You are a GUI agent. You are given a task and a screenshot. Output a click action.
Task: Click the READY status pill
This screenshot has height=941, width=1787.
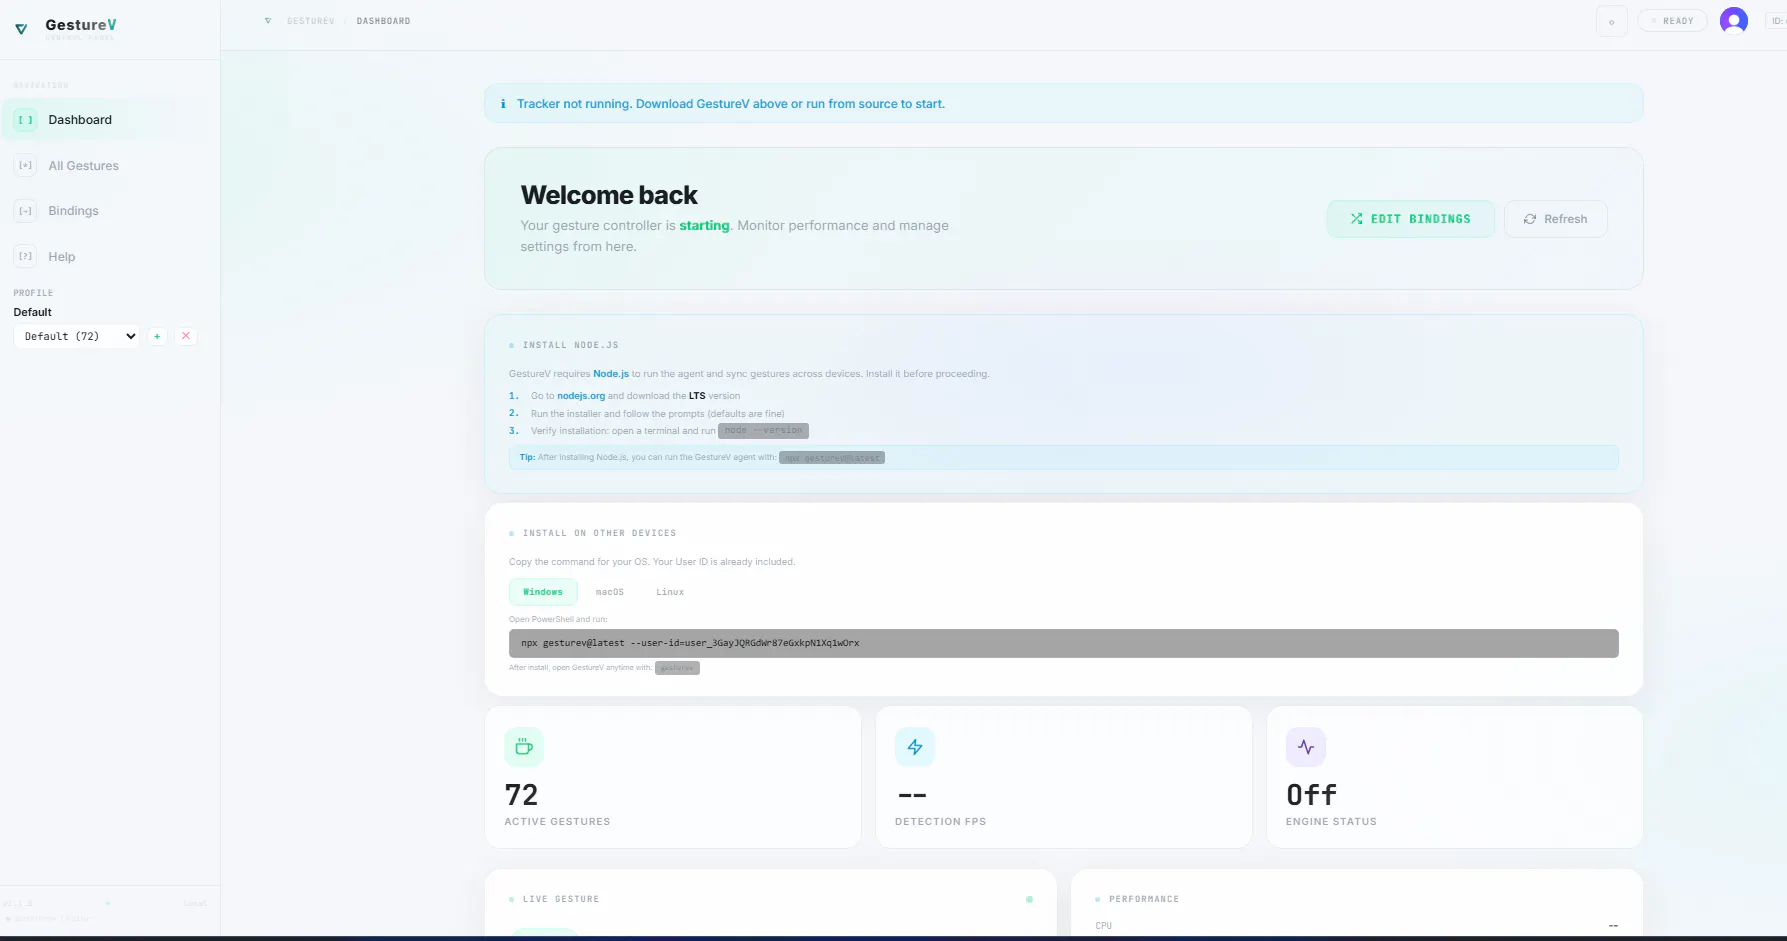pyautogui.click(x=1672, y=21)
